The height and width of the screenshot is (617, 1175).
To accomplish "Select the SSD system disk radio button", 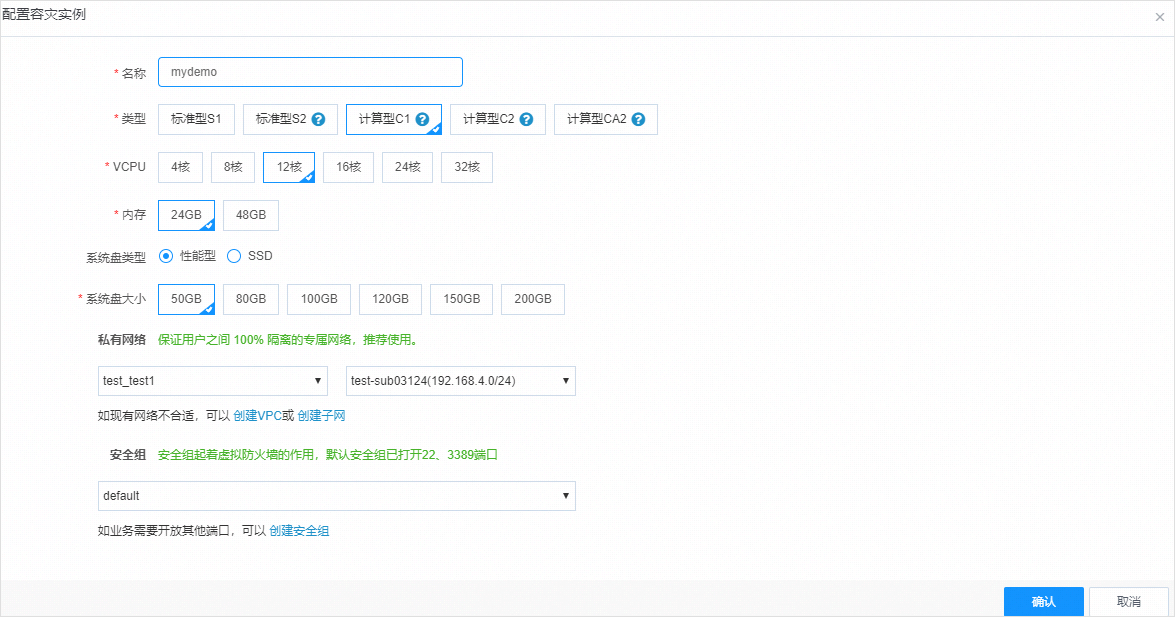I will tap(234, 256).
